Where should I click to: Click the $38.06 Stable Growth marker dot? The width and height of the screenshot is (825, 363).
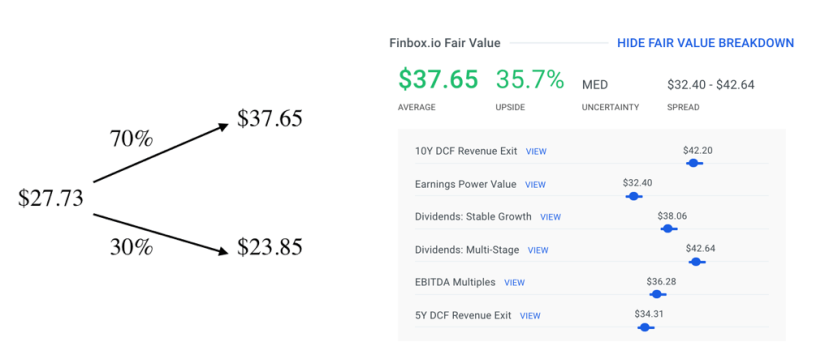click(668, 228)
